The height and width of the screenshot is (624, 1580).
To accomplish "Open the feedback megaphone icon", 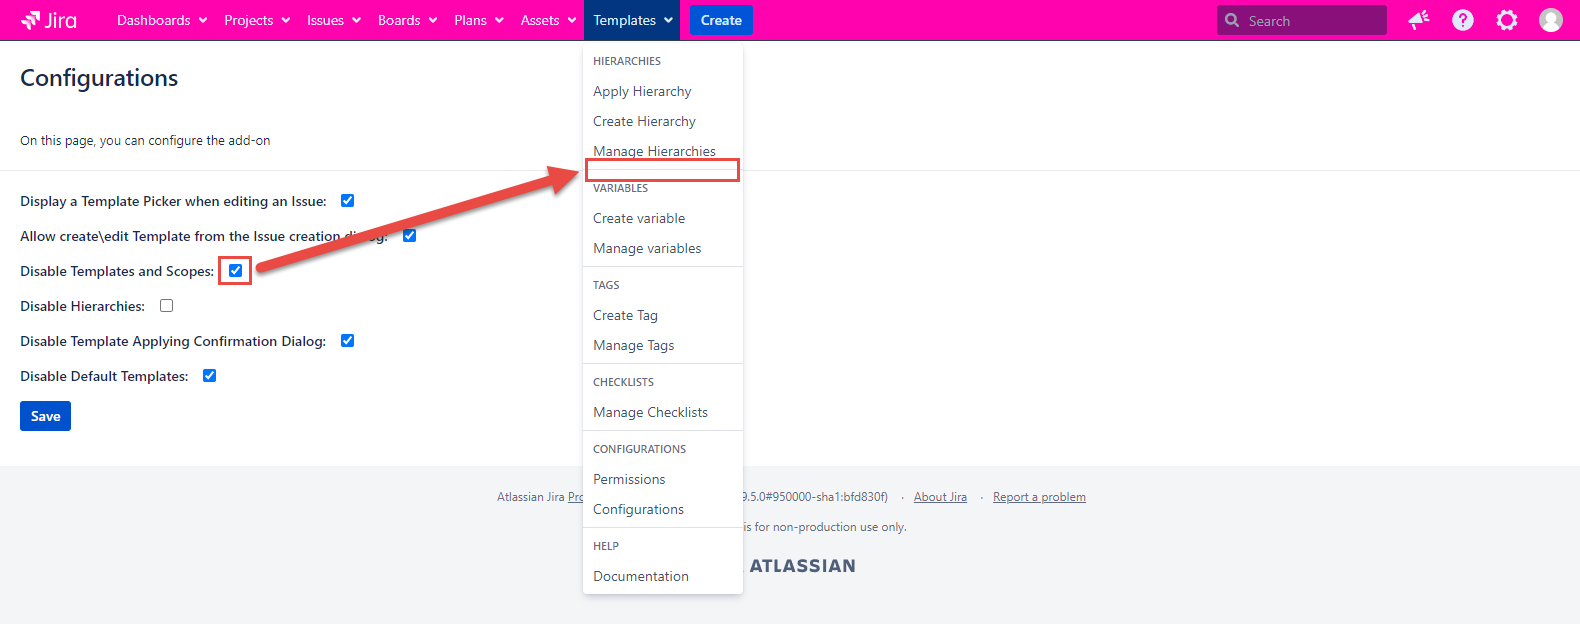I will click(1418, 20).
